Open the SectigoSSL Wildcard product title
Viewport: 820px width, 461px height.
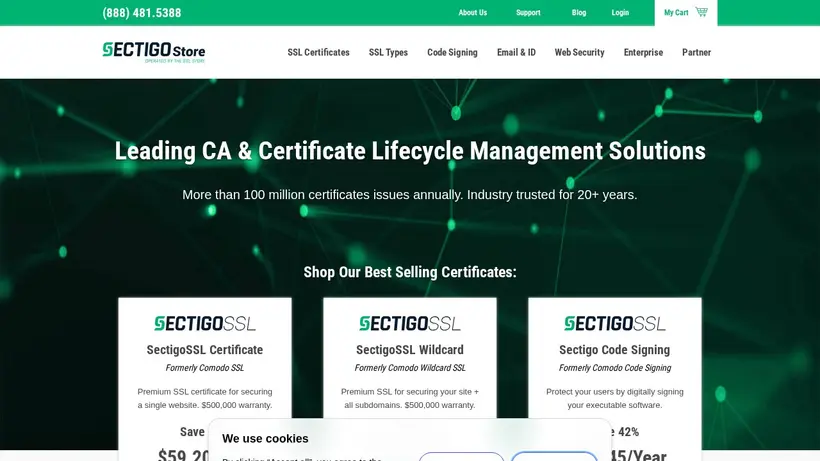click(x=409, y=350)
